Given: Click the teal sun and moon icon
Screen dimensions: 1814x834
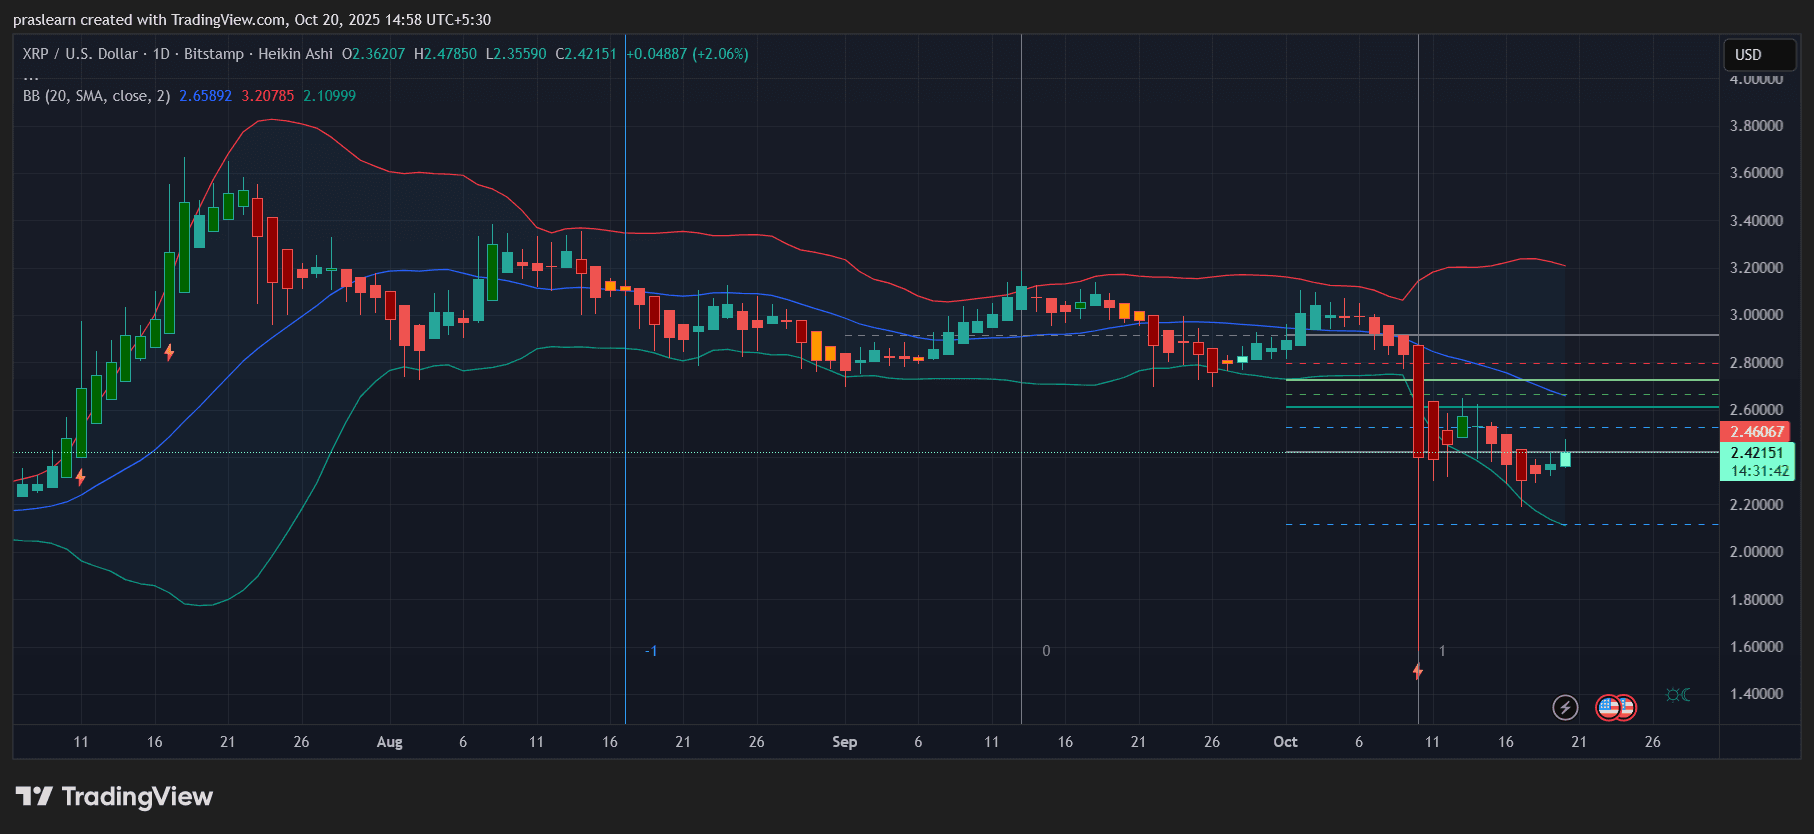Looking at the screenshot, I should [x=1678, y=695].
